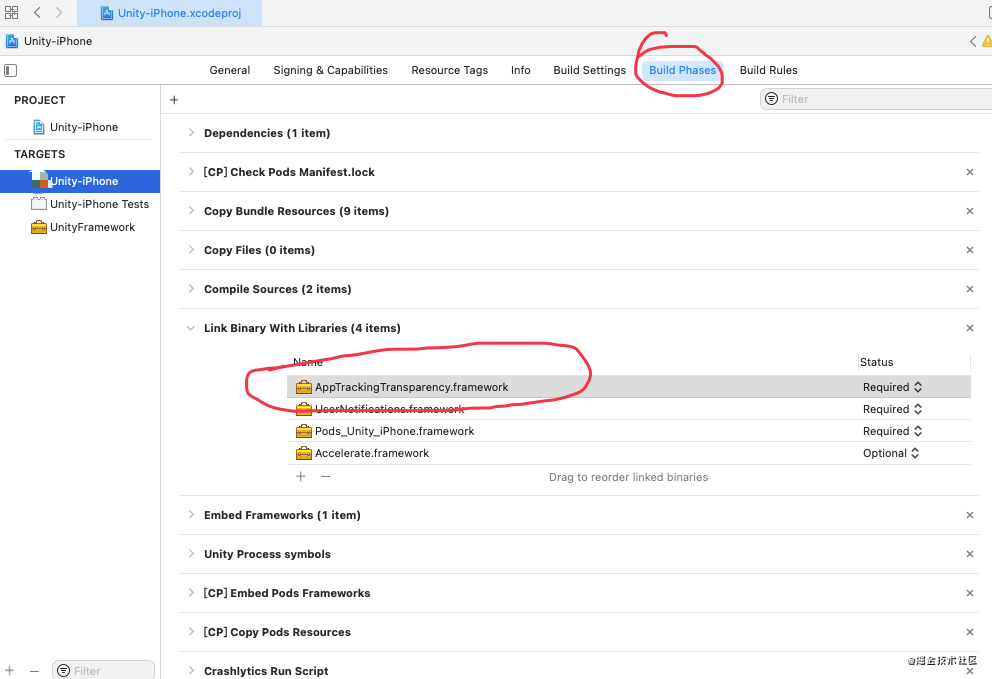Click the Unity-iPhone.xcodeproj document tab icon
Viewport: 992px width, 679px height.
107,14
